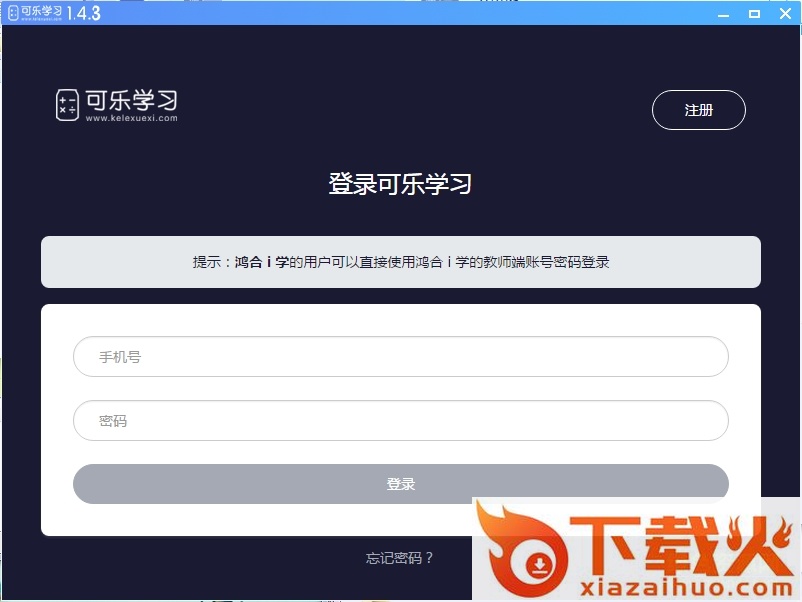802x602 pixels.
Task: Click the gray 登录 login button
Action: [400, 484]
